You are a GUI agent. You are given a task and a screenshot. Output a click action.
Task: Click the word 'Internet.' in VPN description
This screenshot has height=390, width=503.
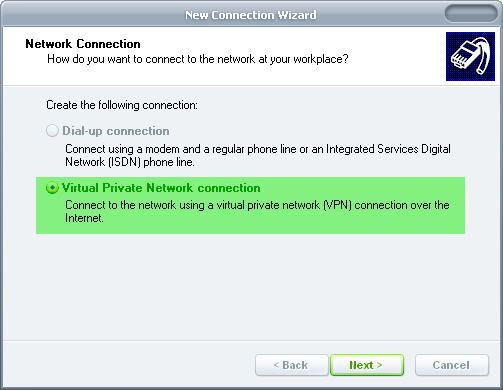[84, 218]
